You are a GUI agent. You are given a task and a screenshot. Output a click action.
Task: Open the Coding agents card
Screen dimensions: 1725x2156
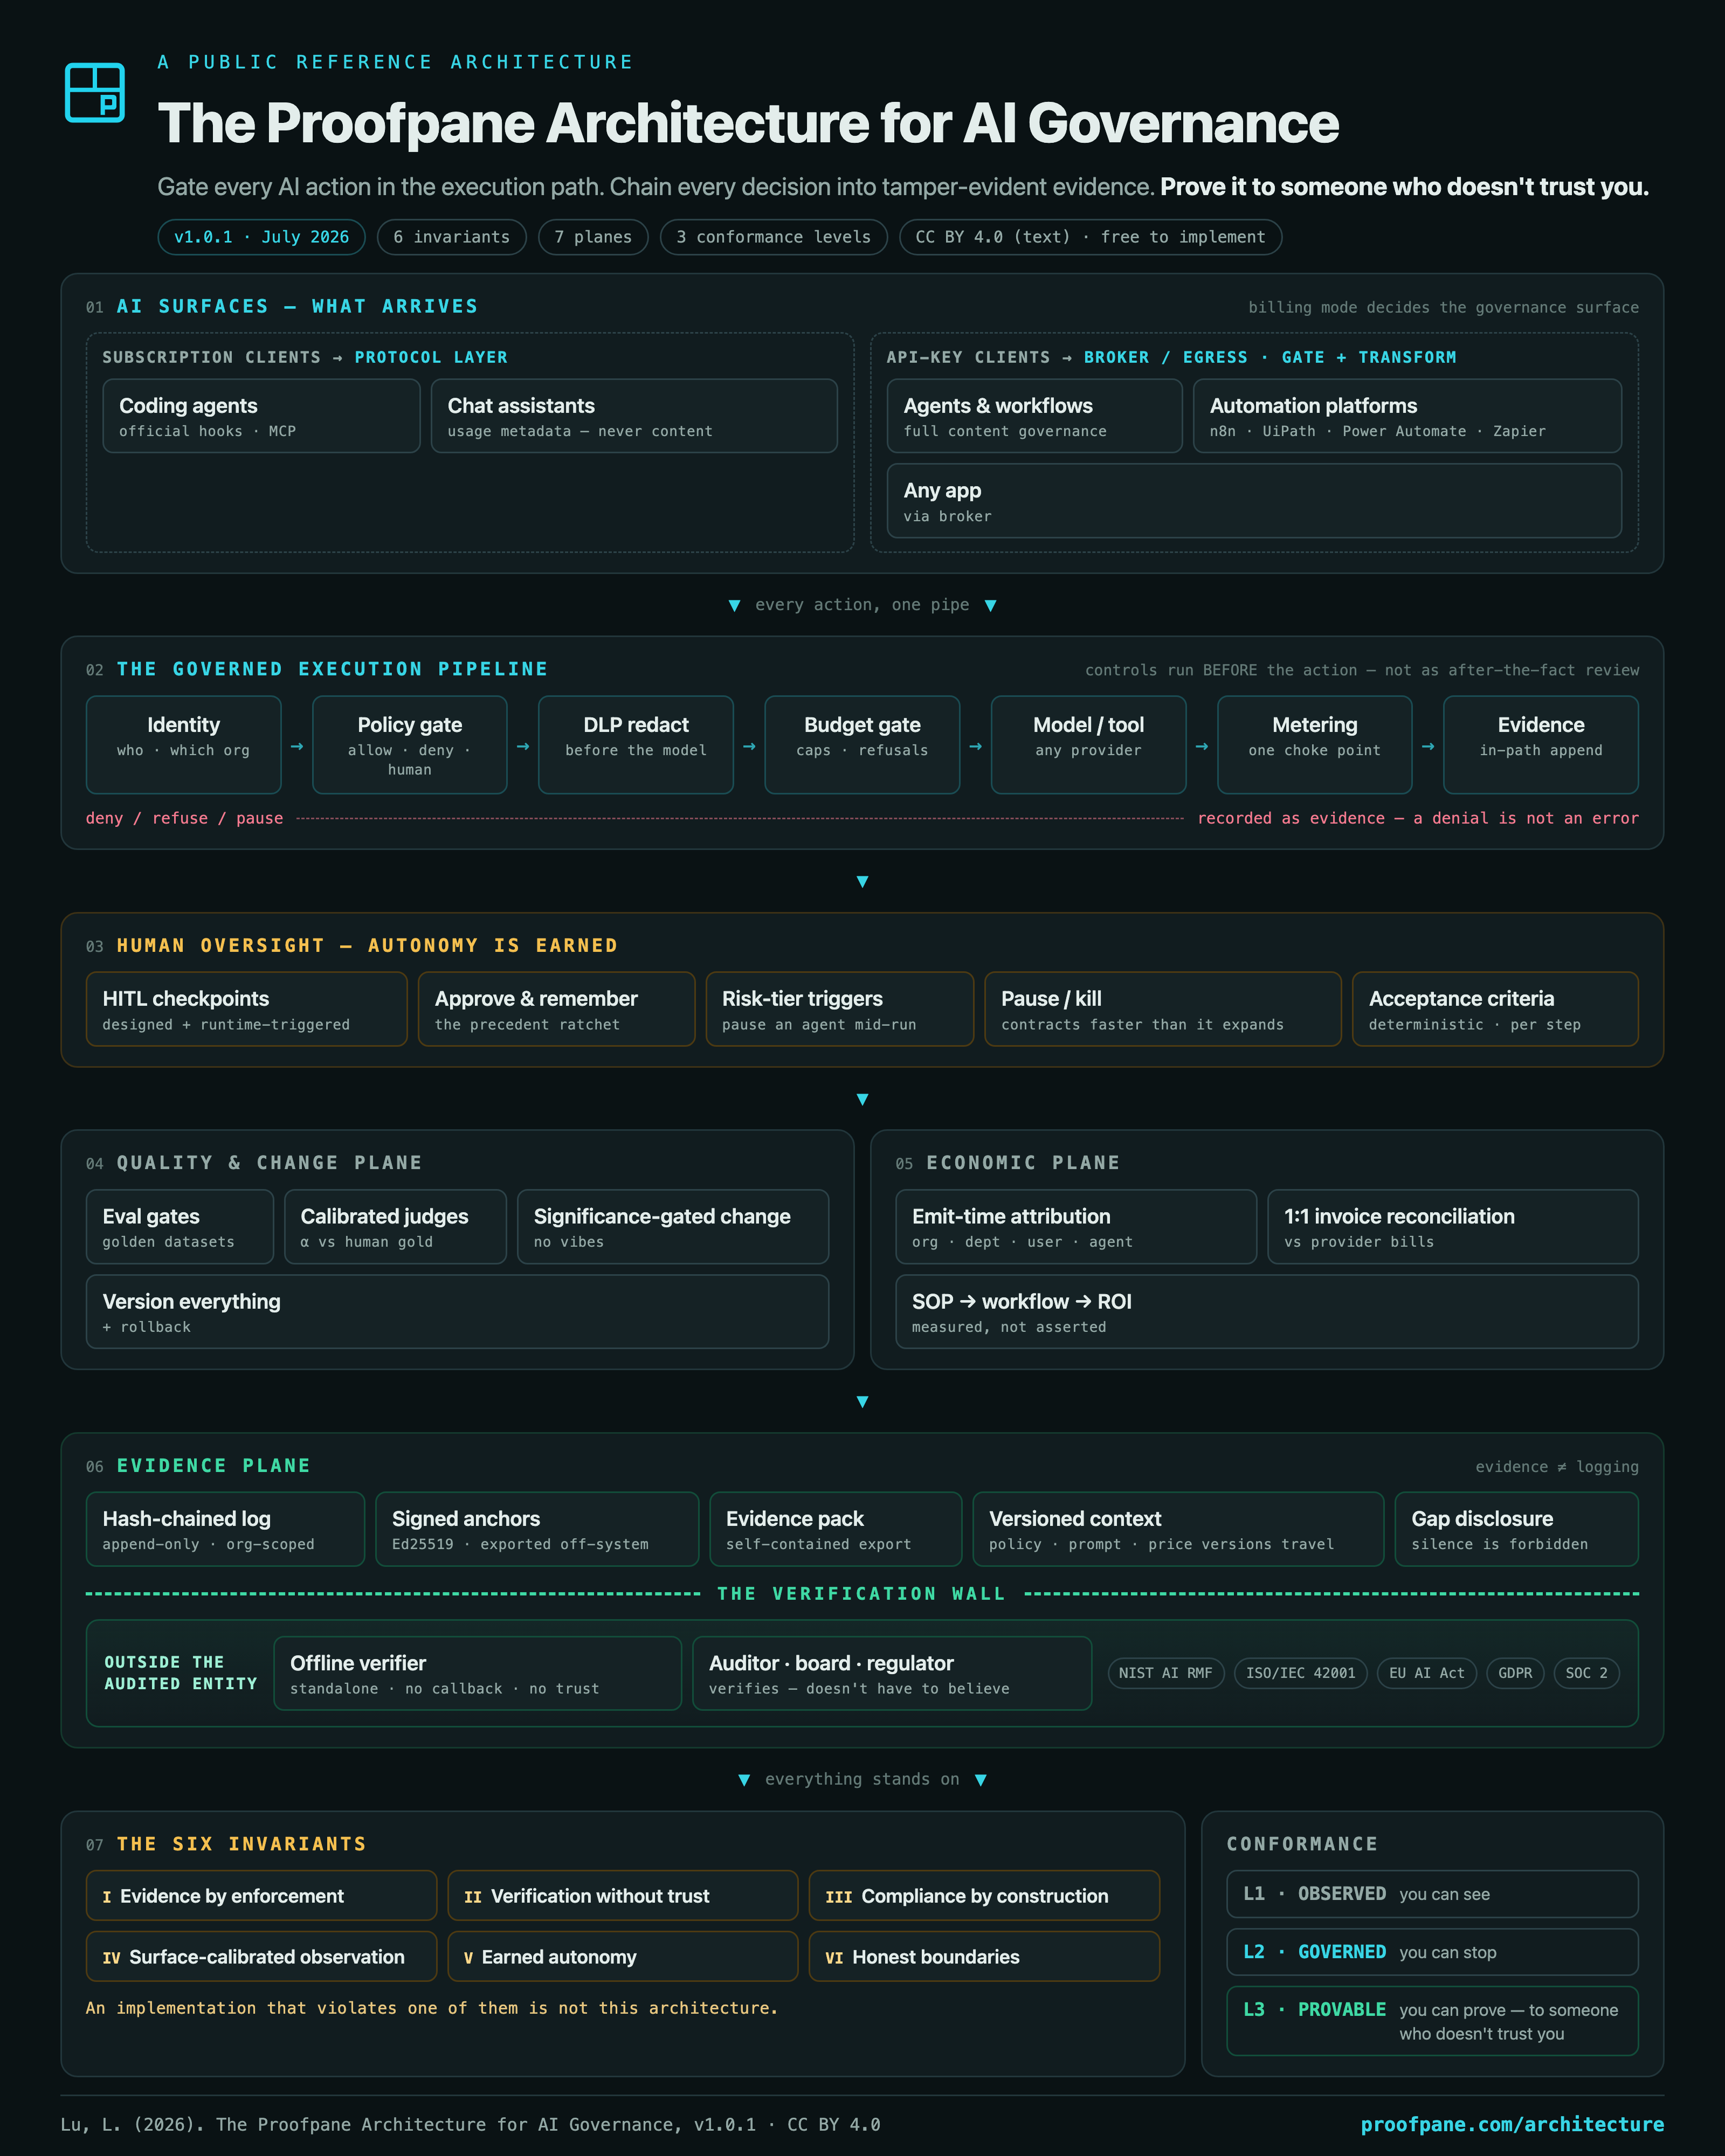pos(261,416)
